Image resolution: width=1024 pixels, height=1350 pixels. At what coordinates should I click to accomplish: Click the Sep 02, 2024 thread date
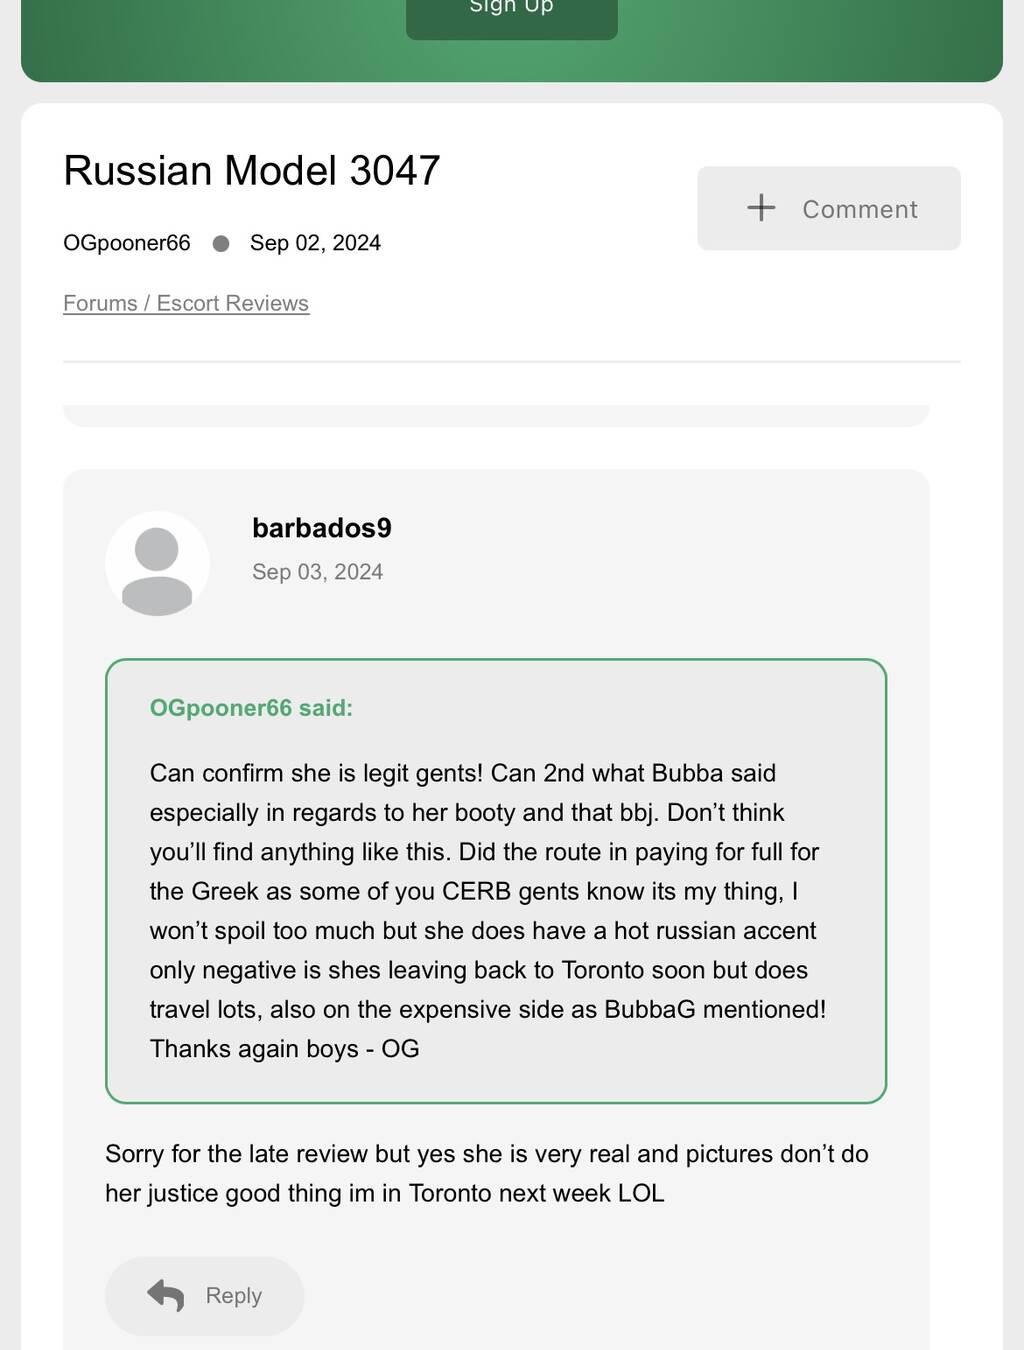click(315, 243)
